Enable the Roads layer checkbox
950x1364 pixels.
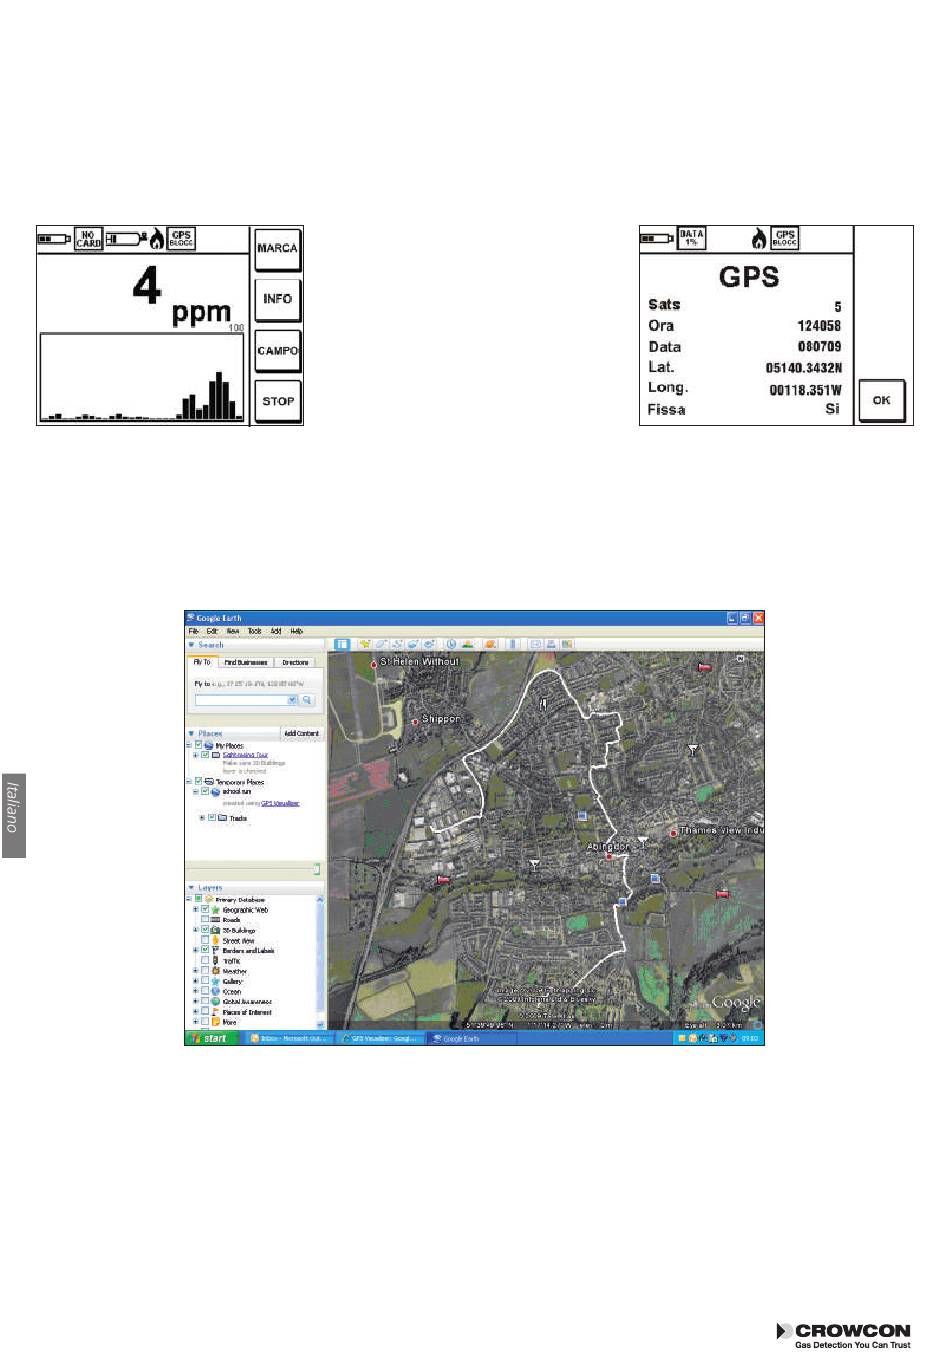pos(205,920)
